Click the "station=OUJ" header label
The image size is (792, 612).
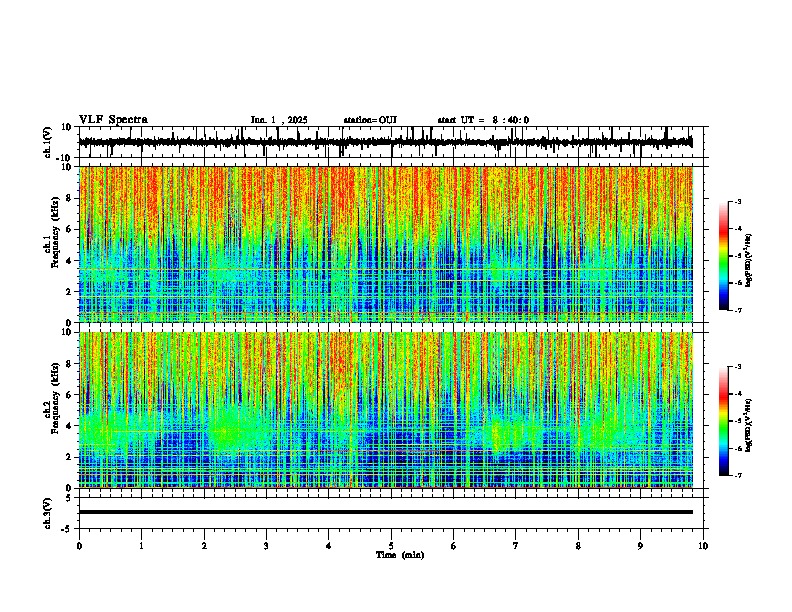coord(370,120)
